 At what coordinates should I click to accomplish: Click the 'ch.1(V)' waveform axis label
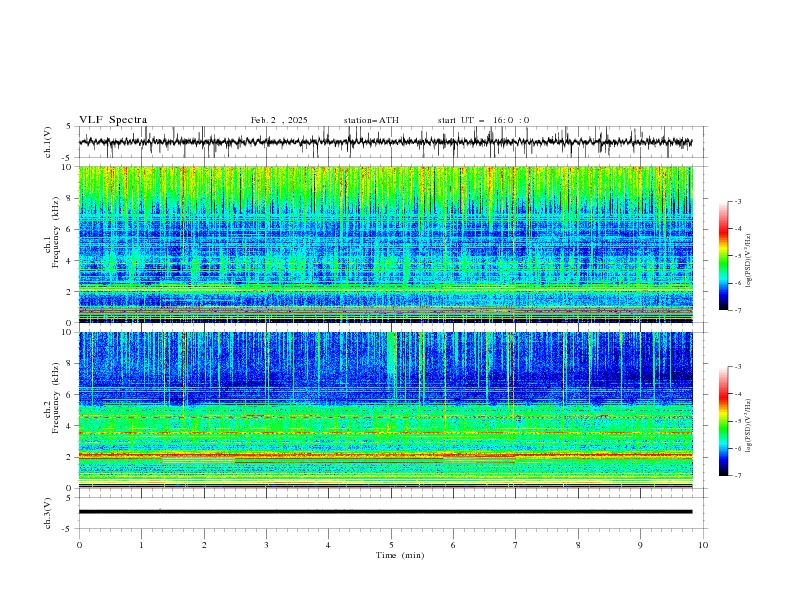click(48, 142)
